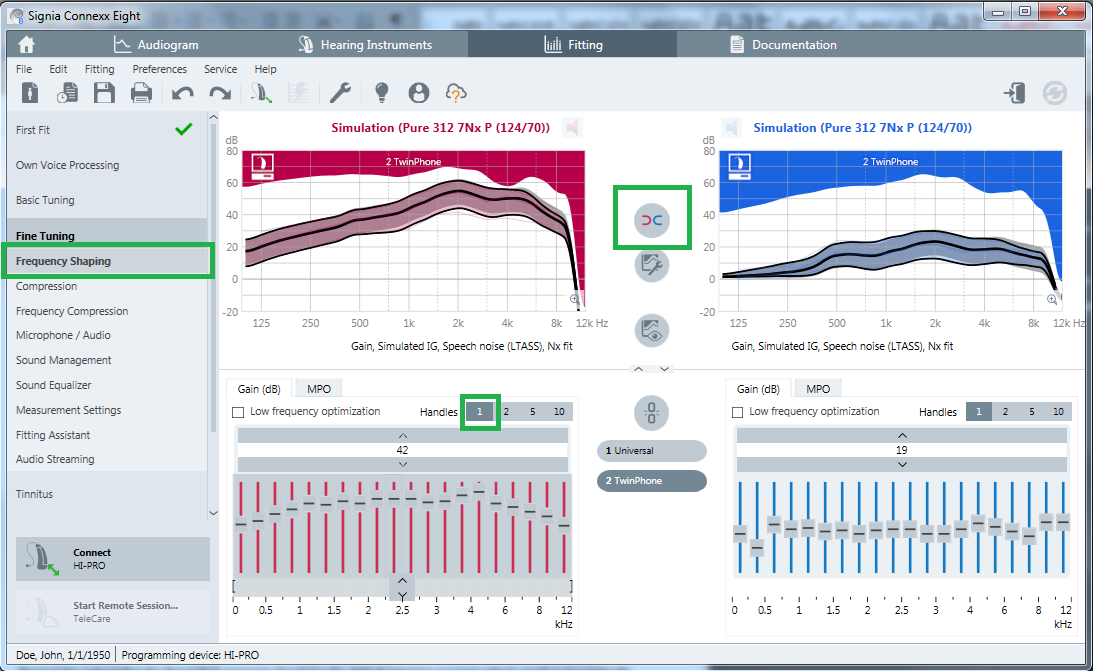Select Handles 10 on blue side
Viewport: 1093px width, 671px height.
1058,412
